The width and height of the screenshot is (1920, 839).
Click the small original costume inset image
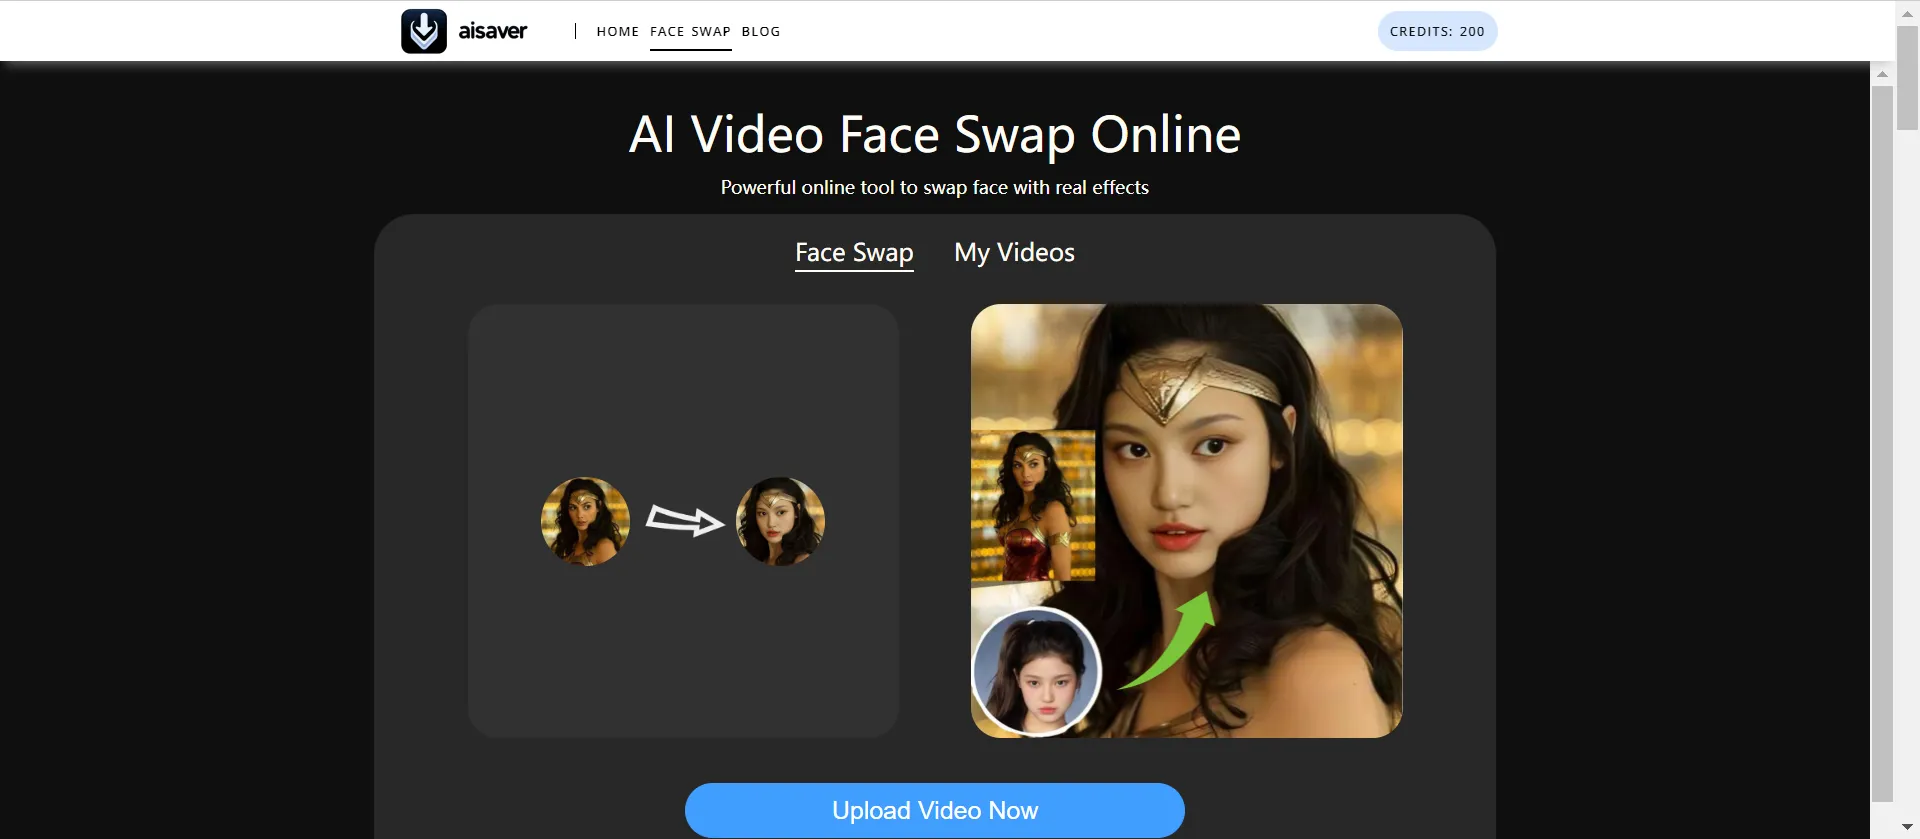point(1033,505)
